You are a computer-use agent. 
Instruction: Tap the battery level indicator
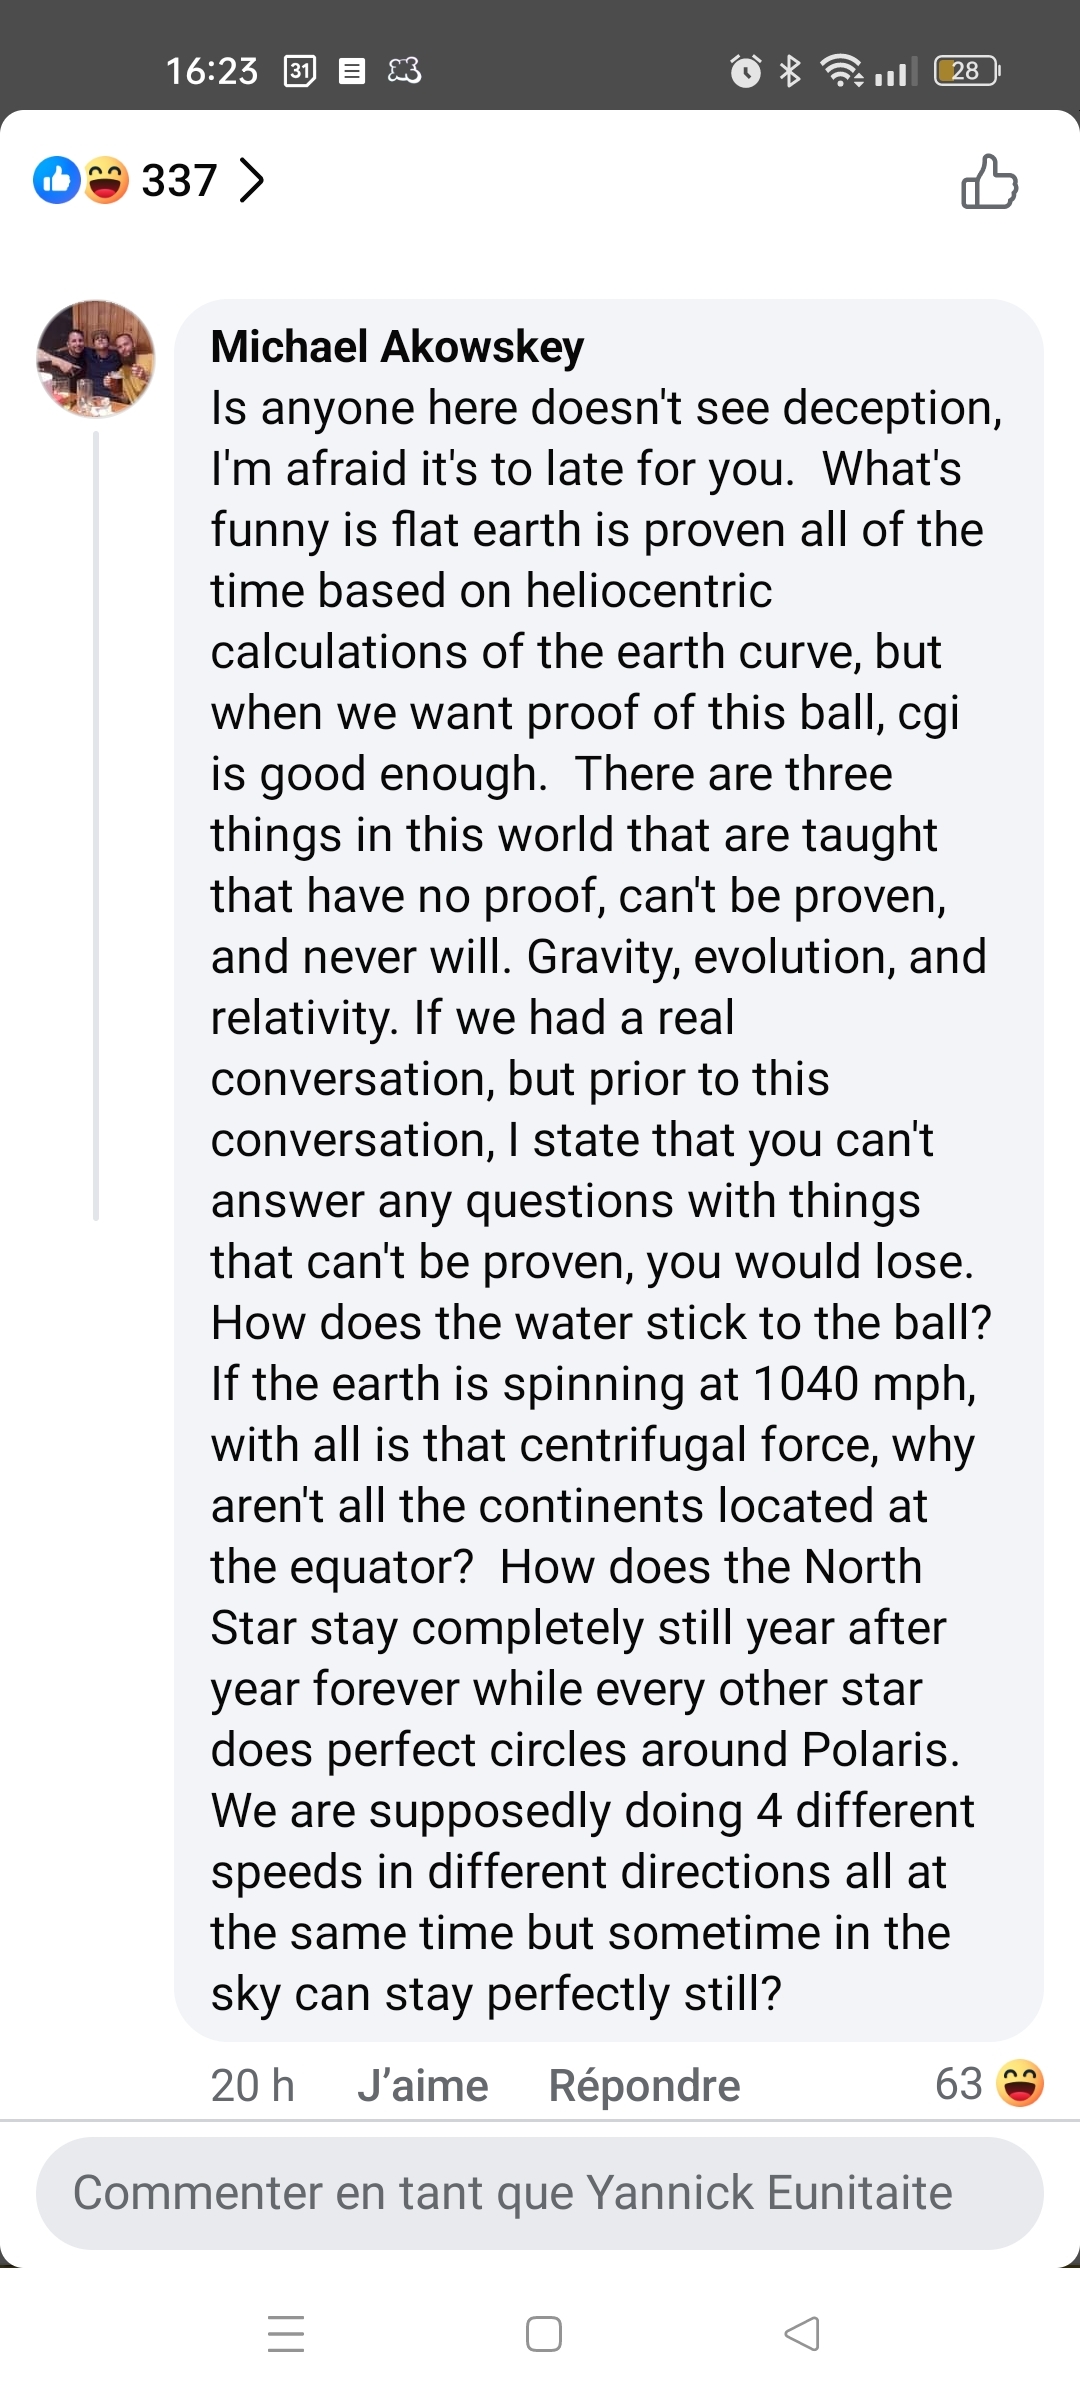click(x=966, y=71)
